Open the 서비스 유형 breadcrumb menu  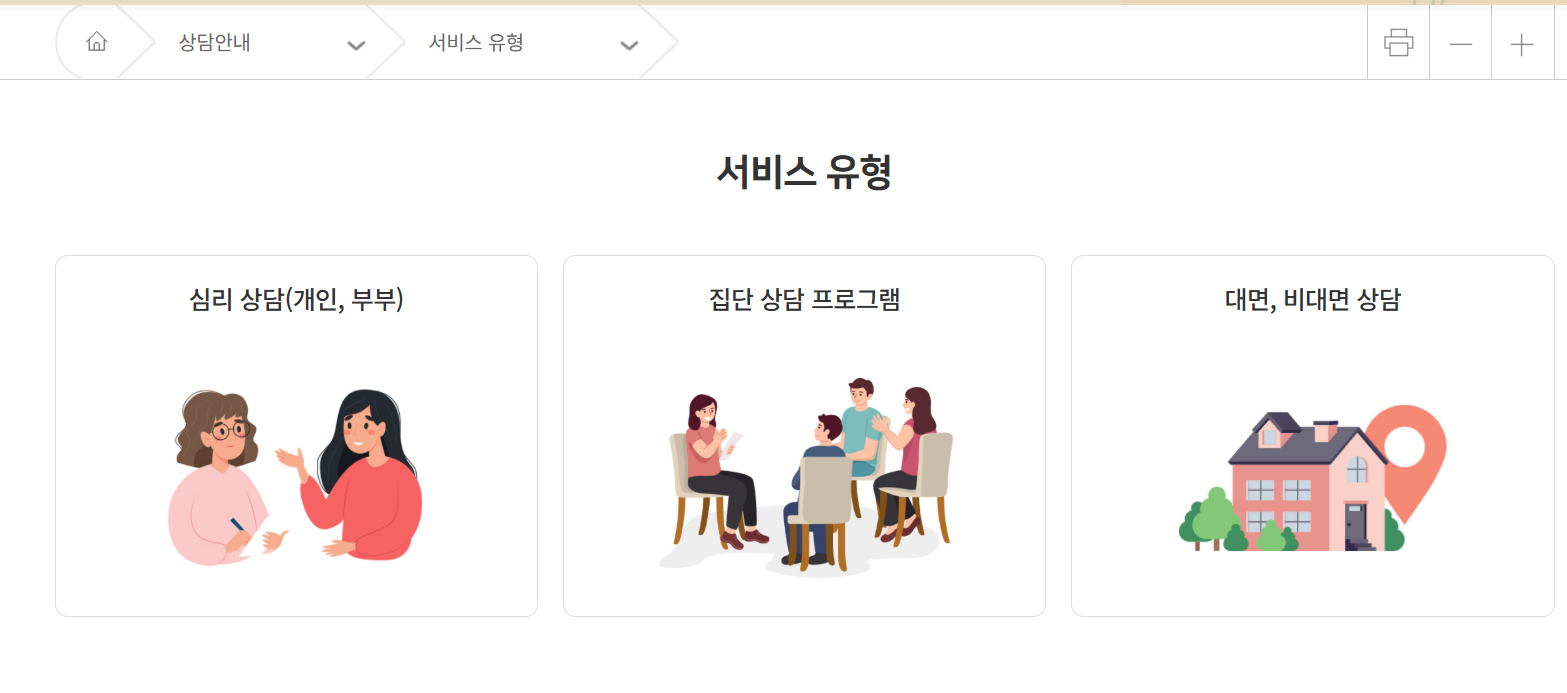click(476, 43)
